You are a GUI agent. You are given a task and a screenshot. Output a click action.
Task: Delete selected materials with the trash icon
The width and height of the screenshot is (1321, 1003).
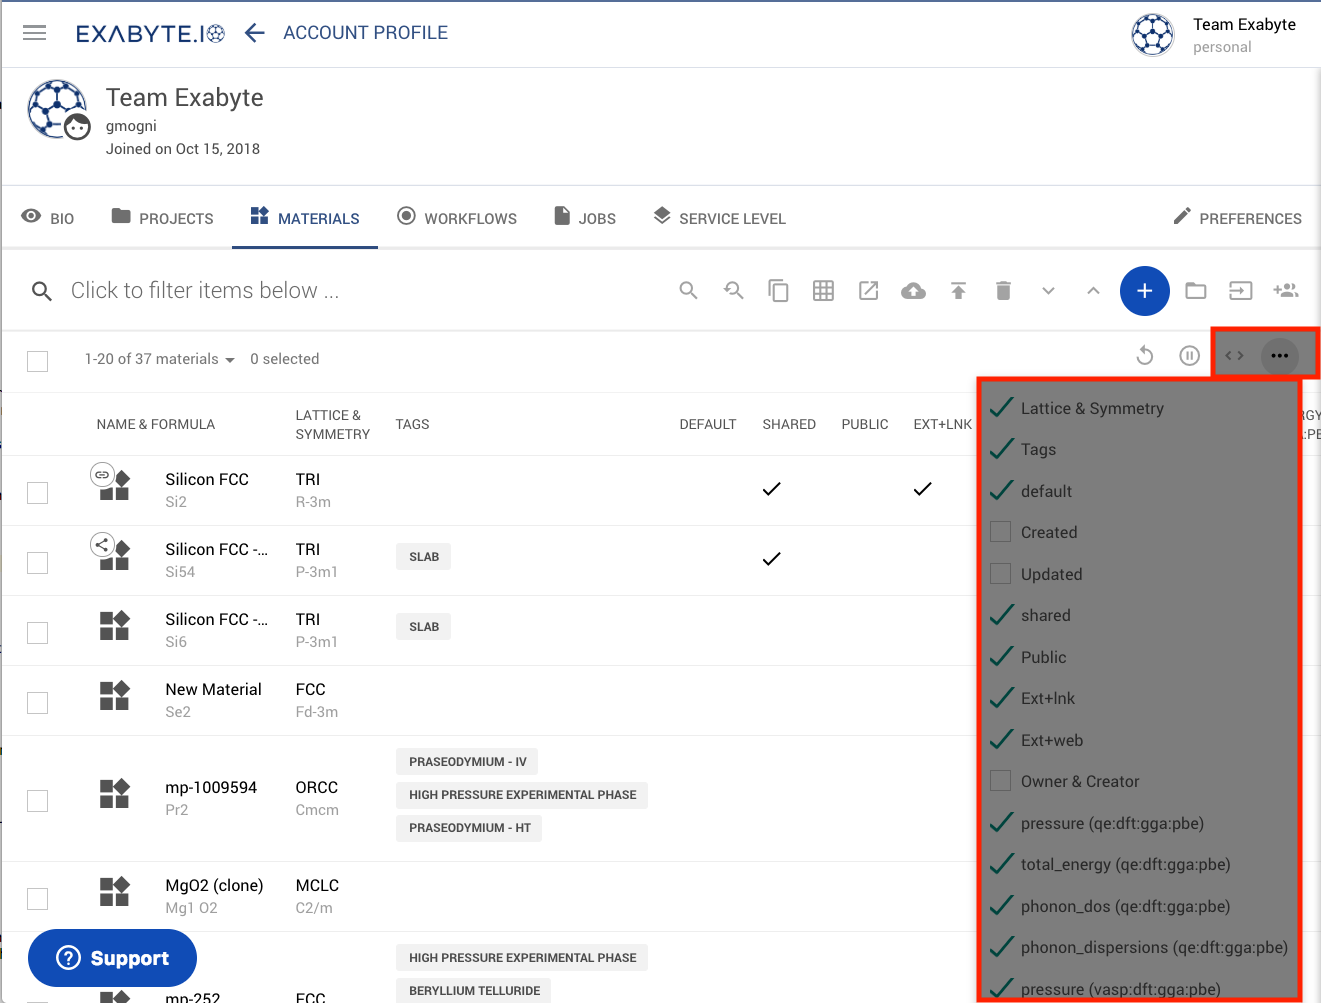point(1003,290)
